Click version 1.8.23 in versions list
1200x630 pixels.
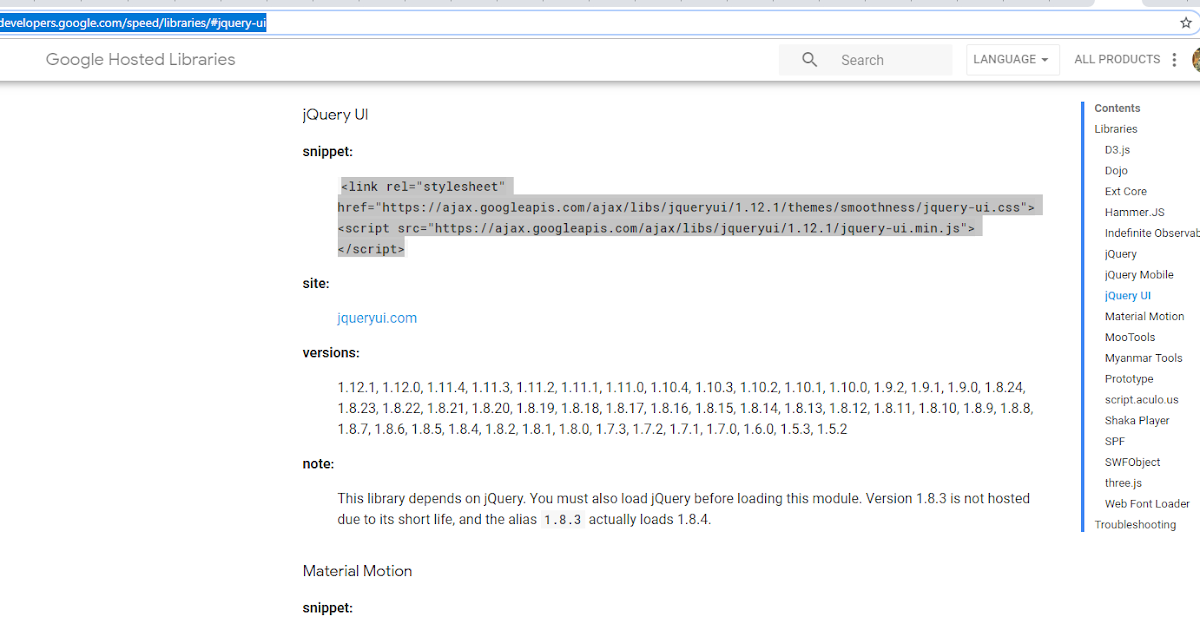pos(357,408)
